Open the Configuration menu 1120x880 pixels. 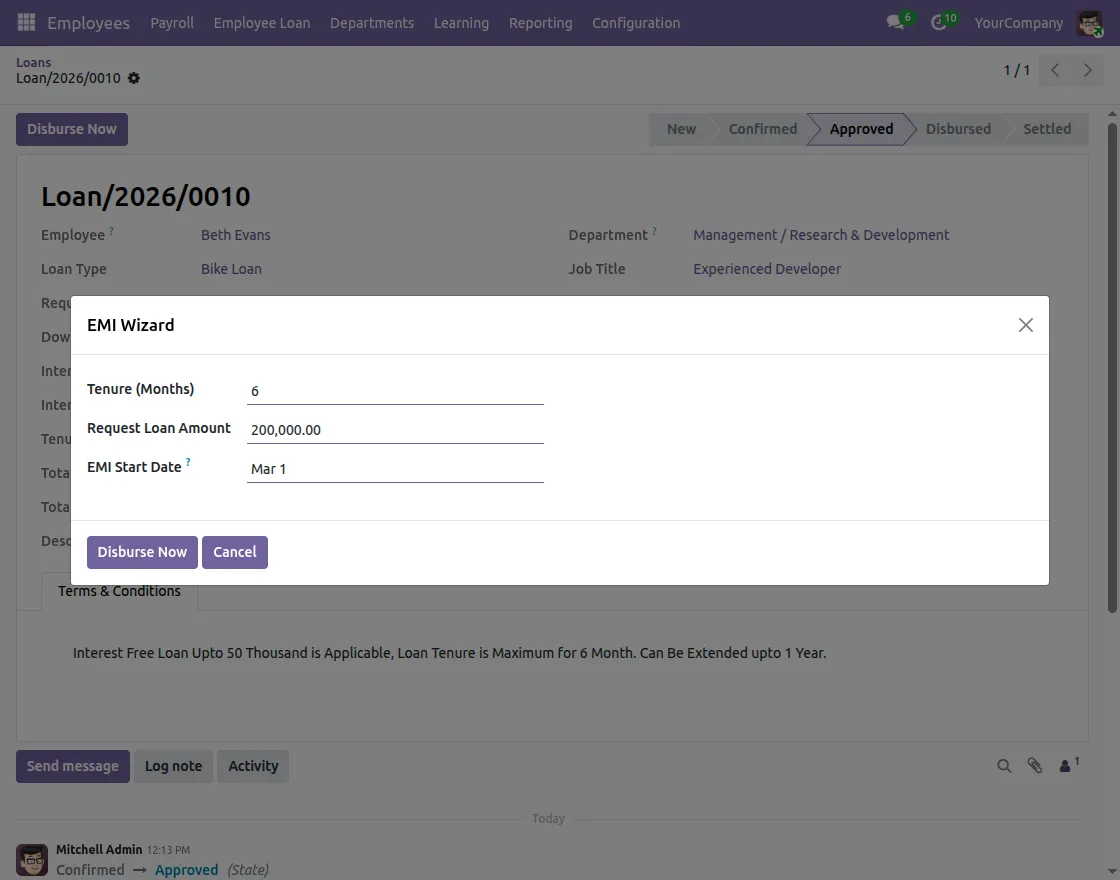[636, 22]
